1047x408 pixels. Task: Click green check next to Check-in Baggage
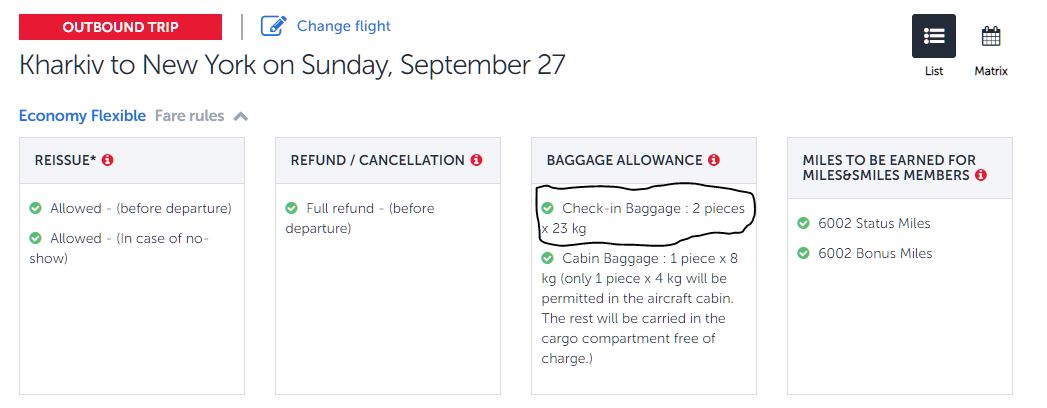point(547,208)
